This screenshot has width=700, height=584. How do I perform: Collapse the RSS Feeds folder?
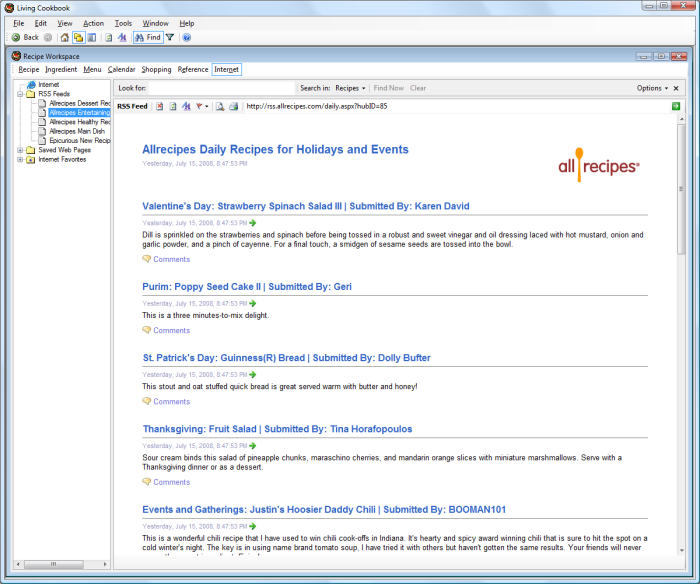click(x=20, y=94)
